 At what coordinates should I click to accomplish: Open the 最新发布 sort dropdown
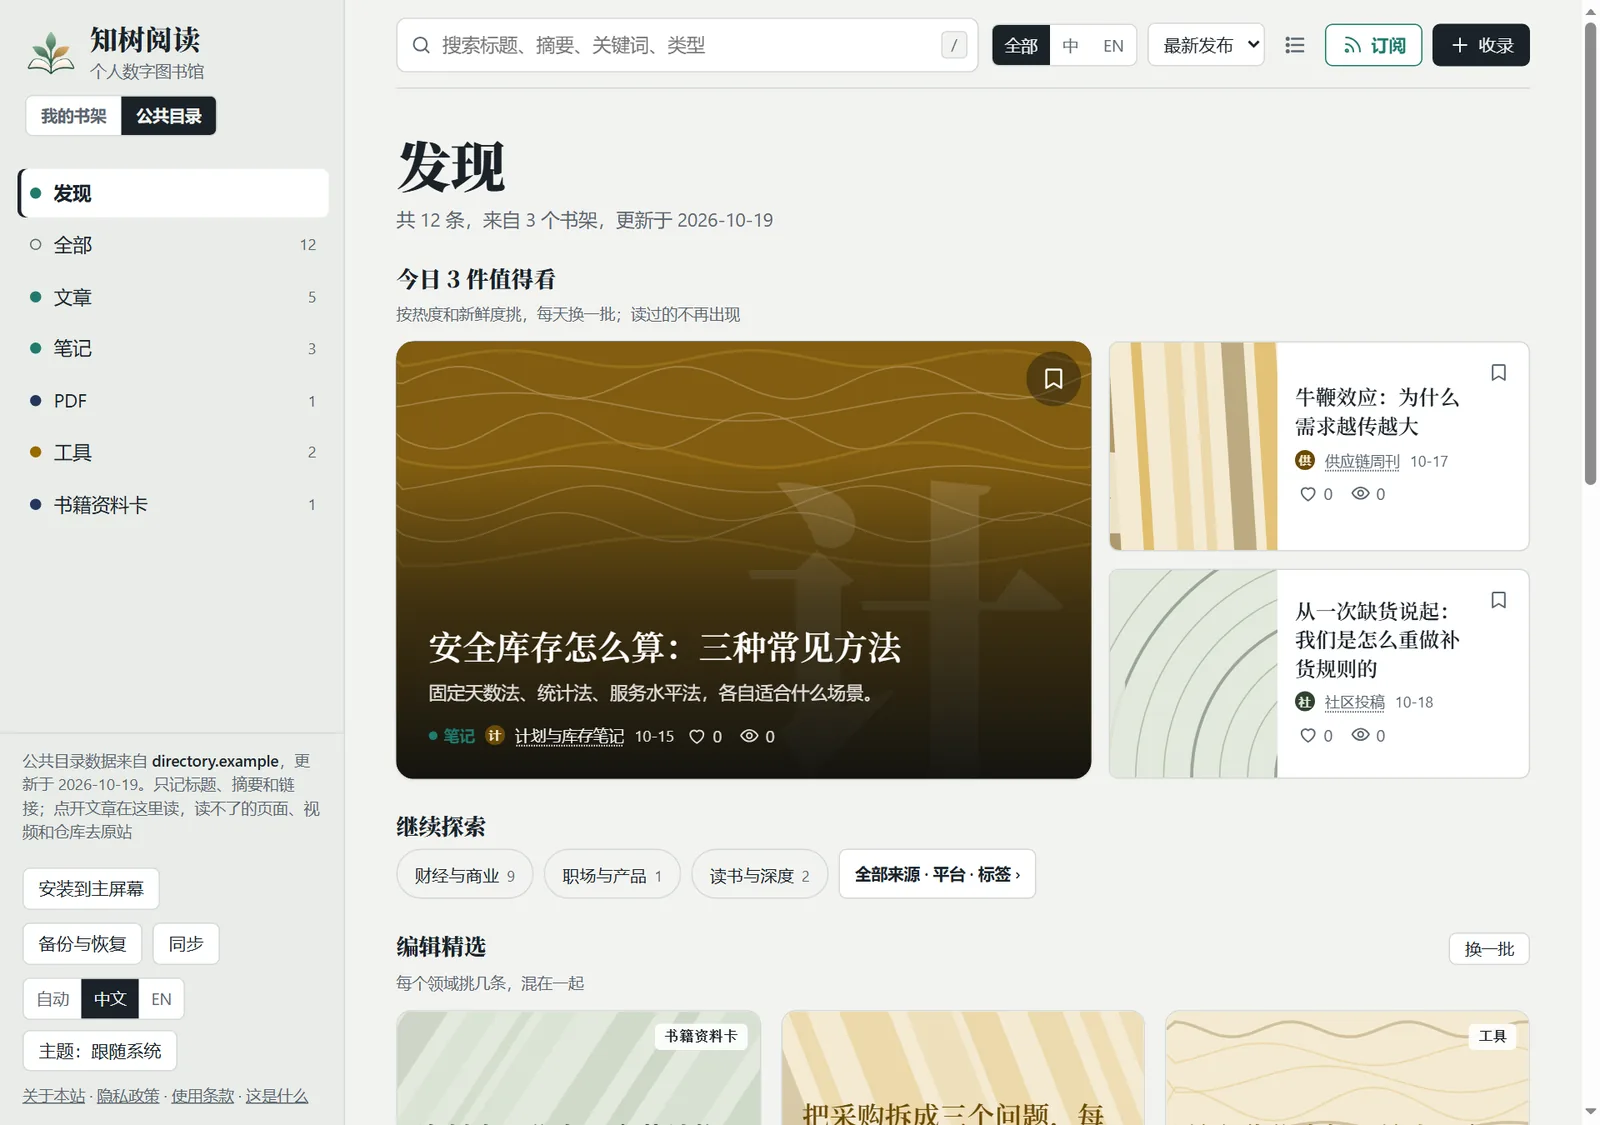[1206, 45]
